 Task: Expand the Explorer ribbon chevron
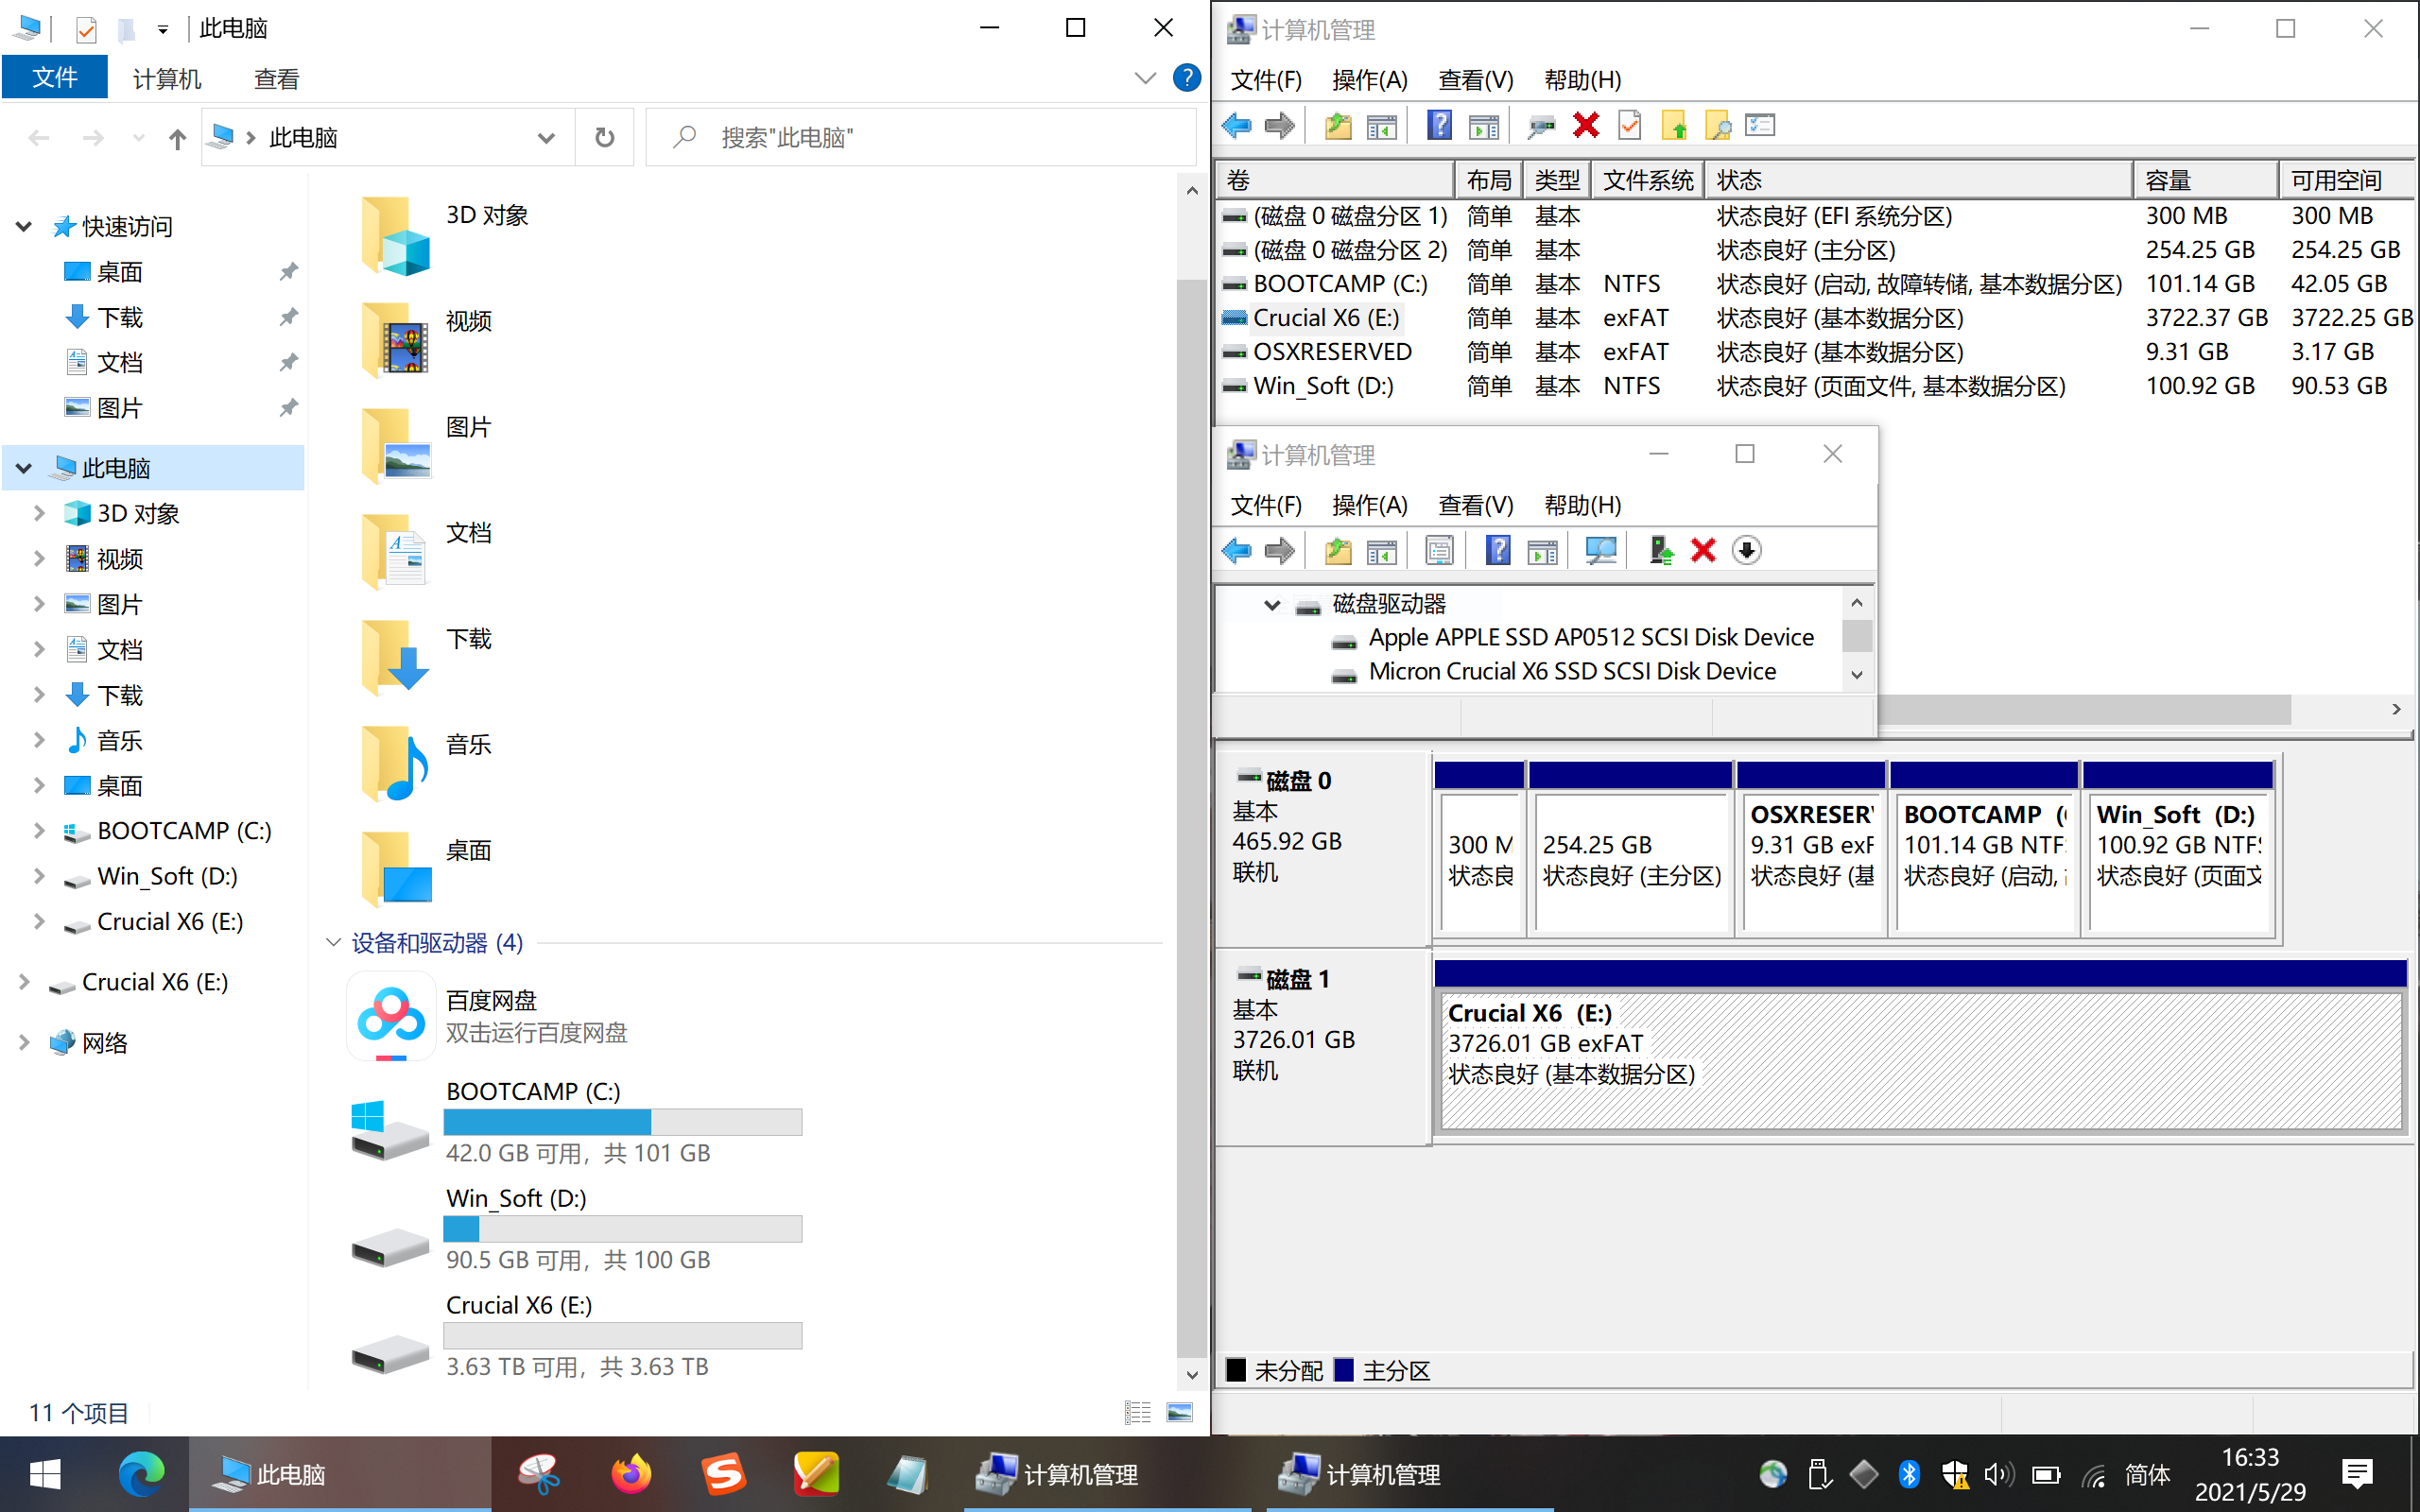1145,78
